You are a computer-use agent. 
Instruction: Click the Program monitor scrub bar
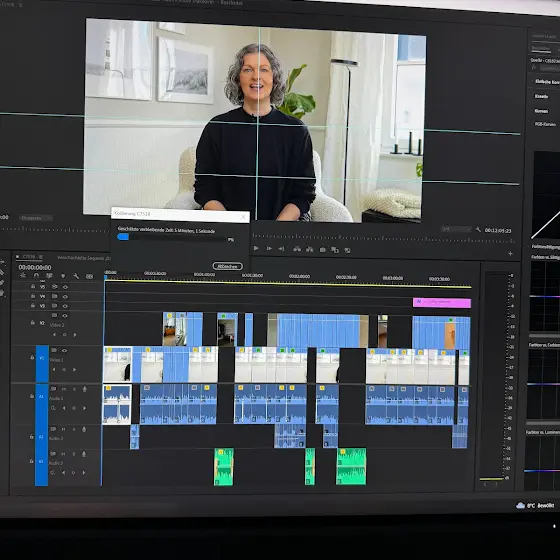point(383,237)
